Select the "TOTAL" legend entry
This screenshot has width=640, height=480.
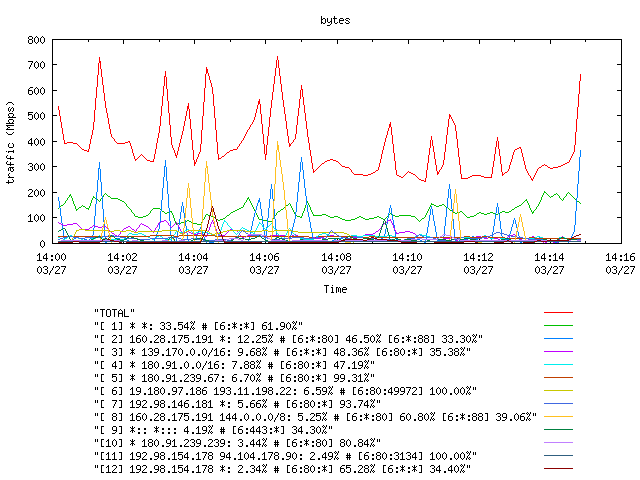click(114, 313)
